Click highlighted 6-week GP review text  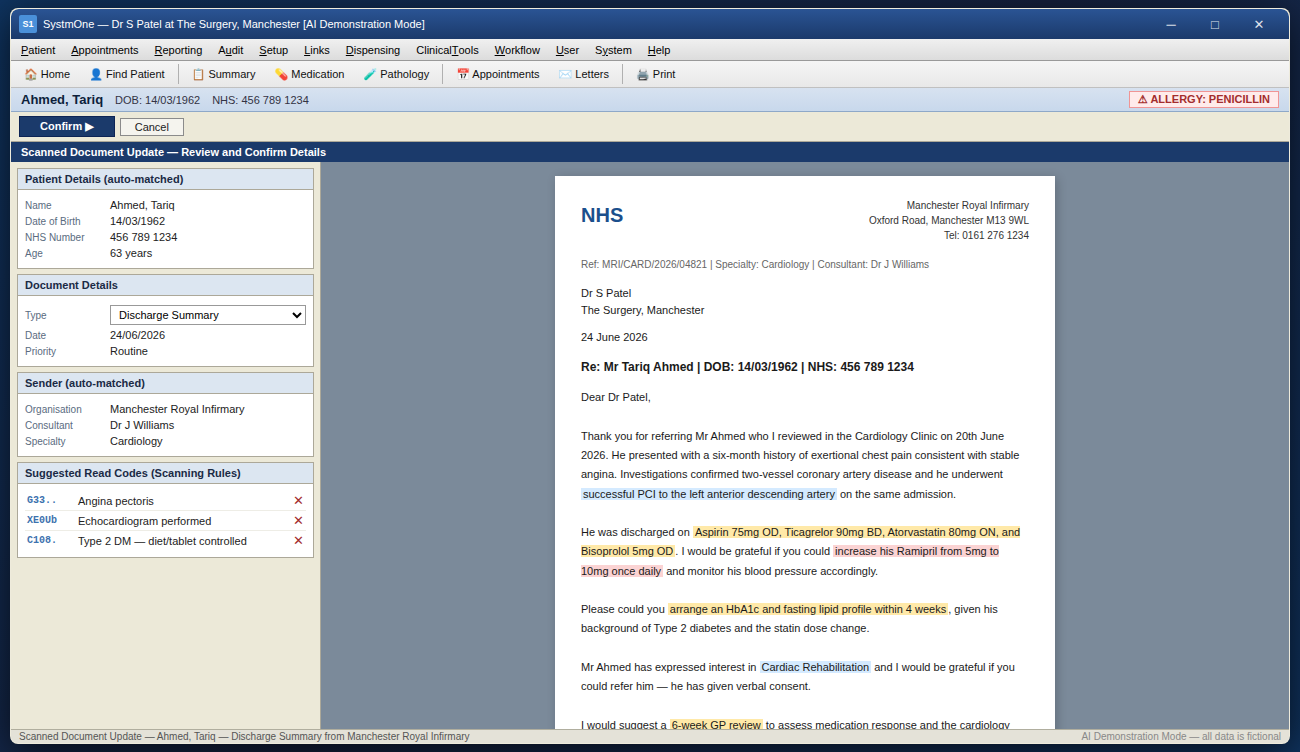[716, 725]
